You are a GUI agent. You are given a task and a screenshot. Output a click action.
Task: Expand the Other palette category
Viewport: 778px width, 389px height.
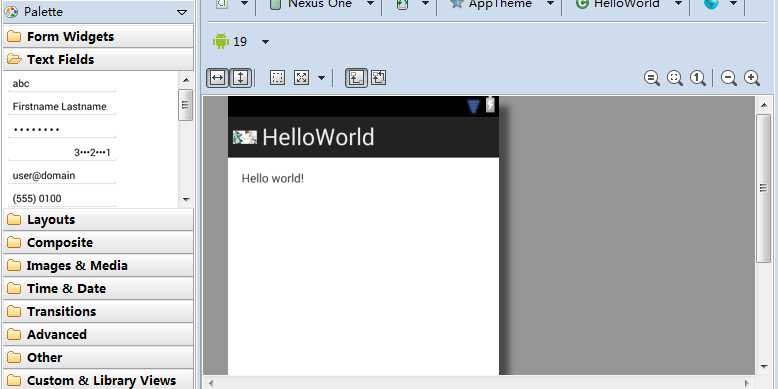click(98, 357)
